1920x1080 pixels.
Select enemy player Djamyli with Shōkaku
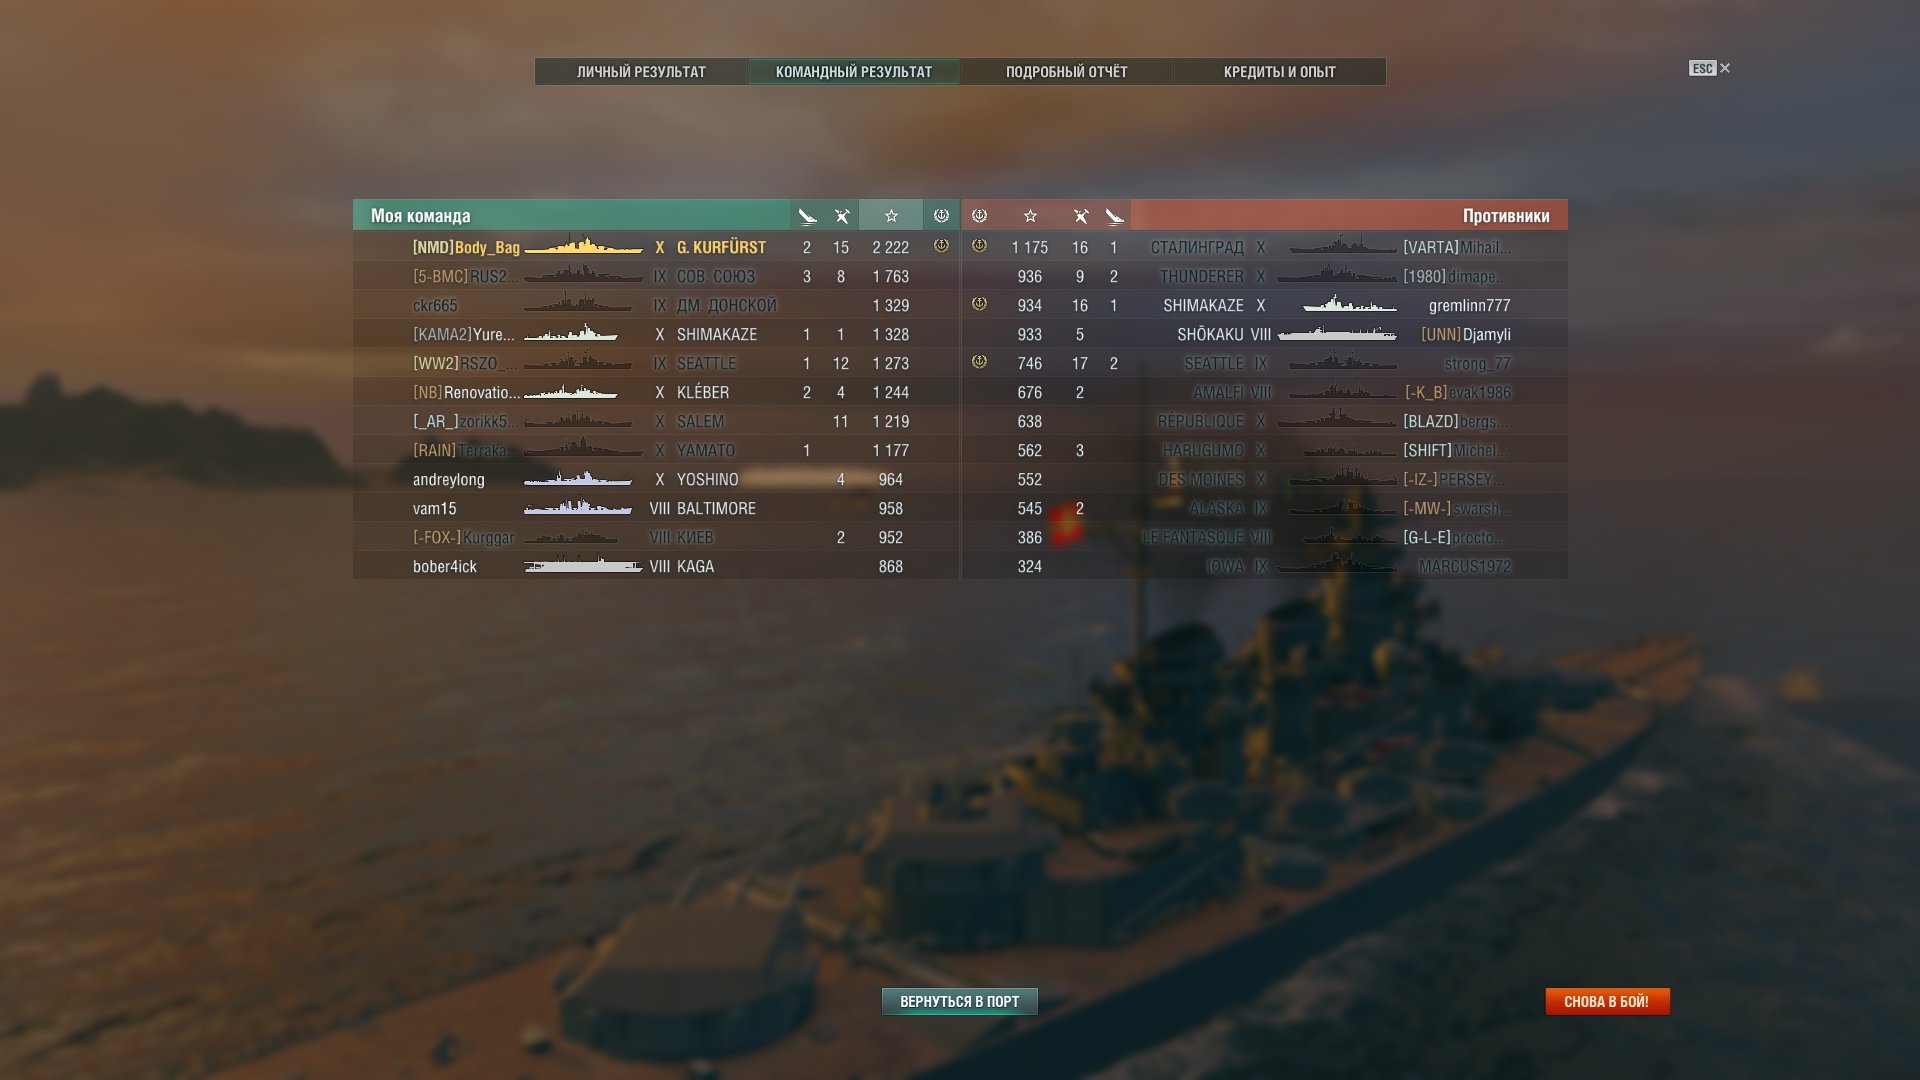1265,334
